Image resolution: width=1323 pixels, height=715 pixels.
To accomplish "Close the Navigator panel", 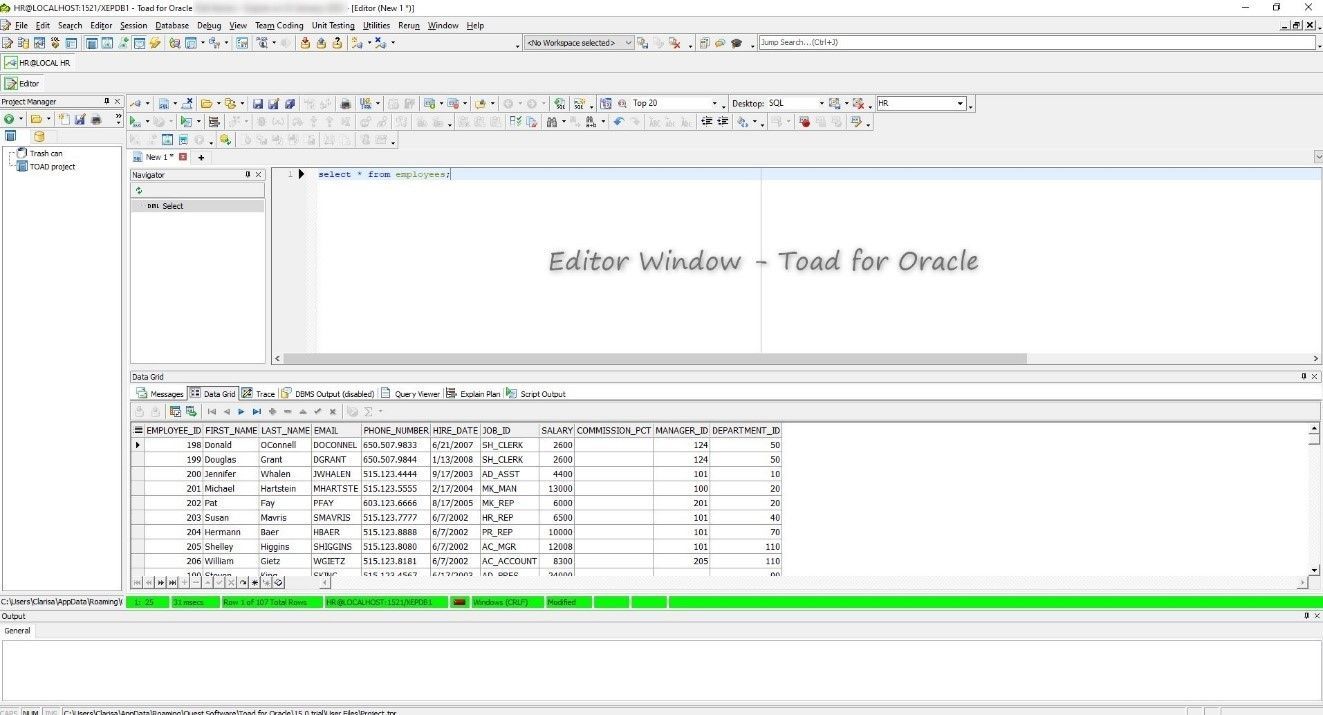I will click(x=259, y=174).
